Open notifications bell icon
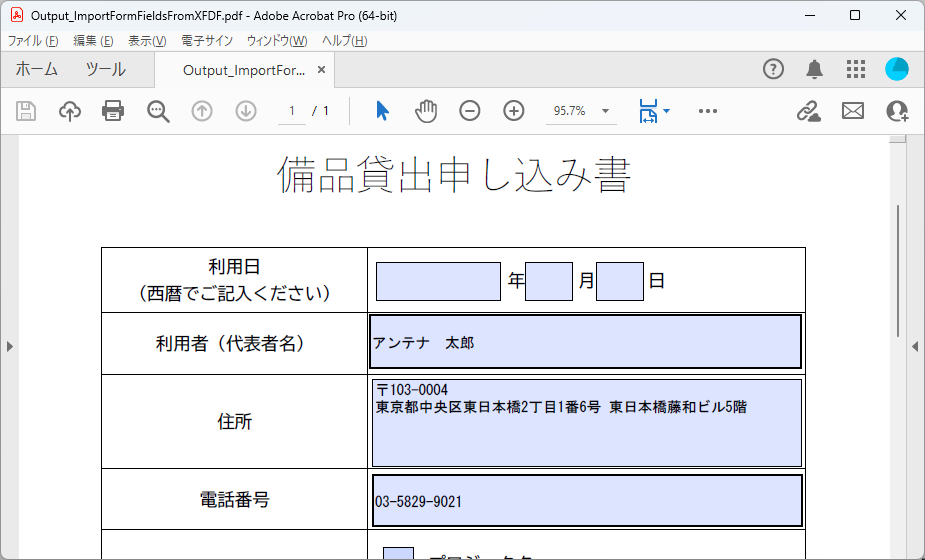 coord(814,69)
